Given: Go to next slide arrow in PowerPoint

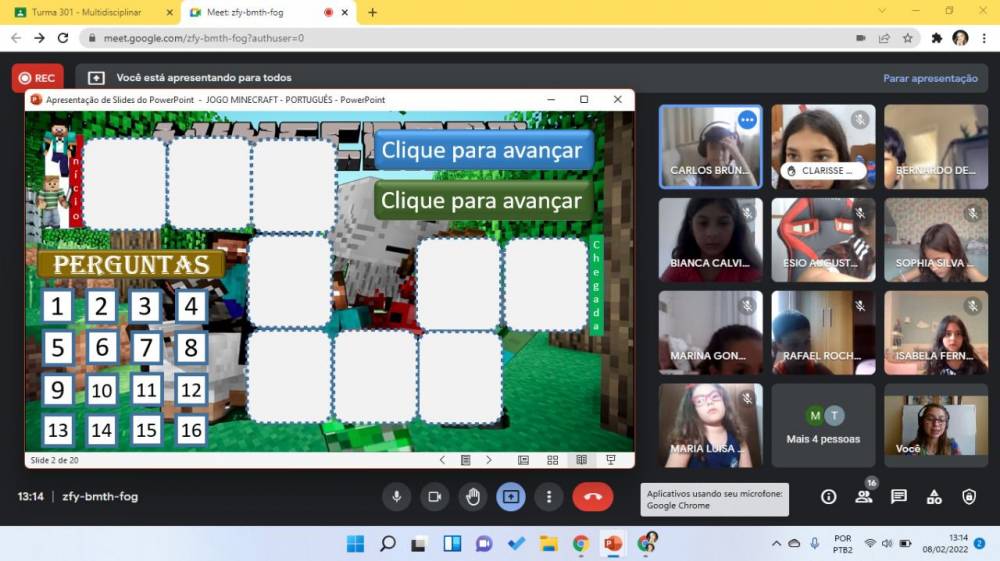Looking at the screenshot, I should [x=489, y=460].
